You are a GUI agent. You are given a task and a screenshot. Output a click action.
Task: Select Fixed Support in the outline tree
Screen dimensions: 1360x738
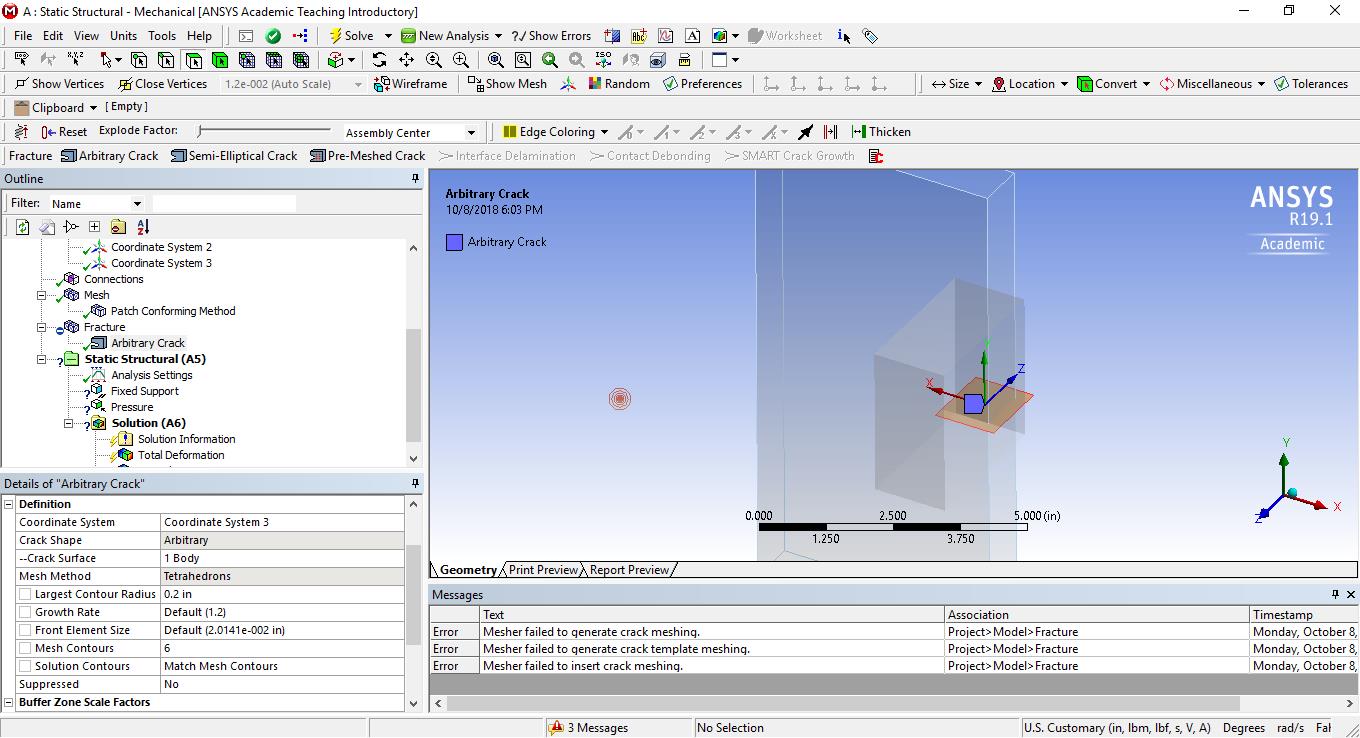144,391
